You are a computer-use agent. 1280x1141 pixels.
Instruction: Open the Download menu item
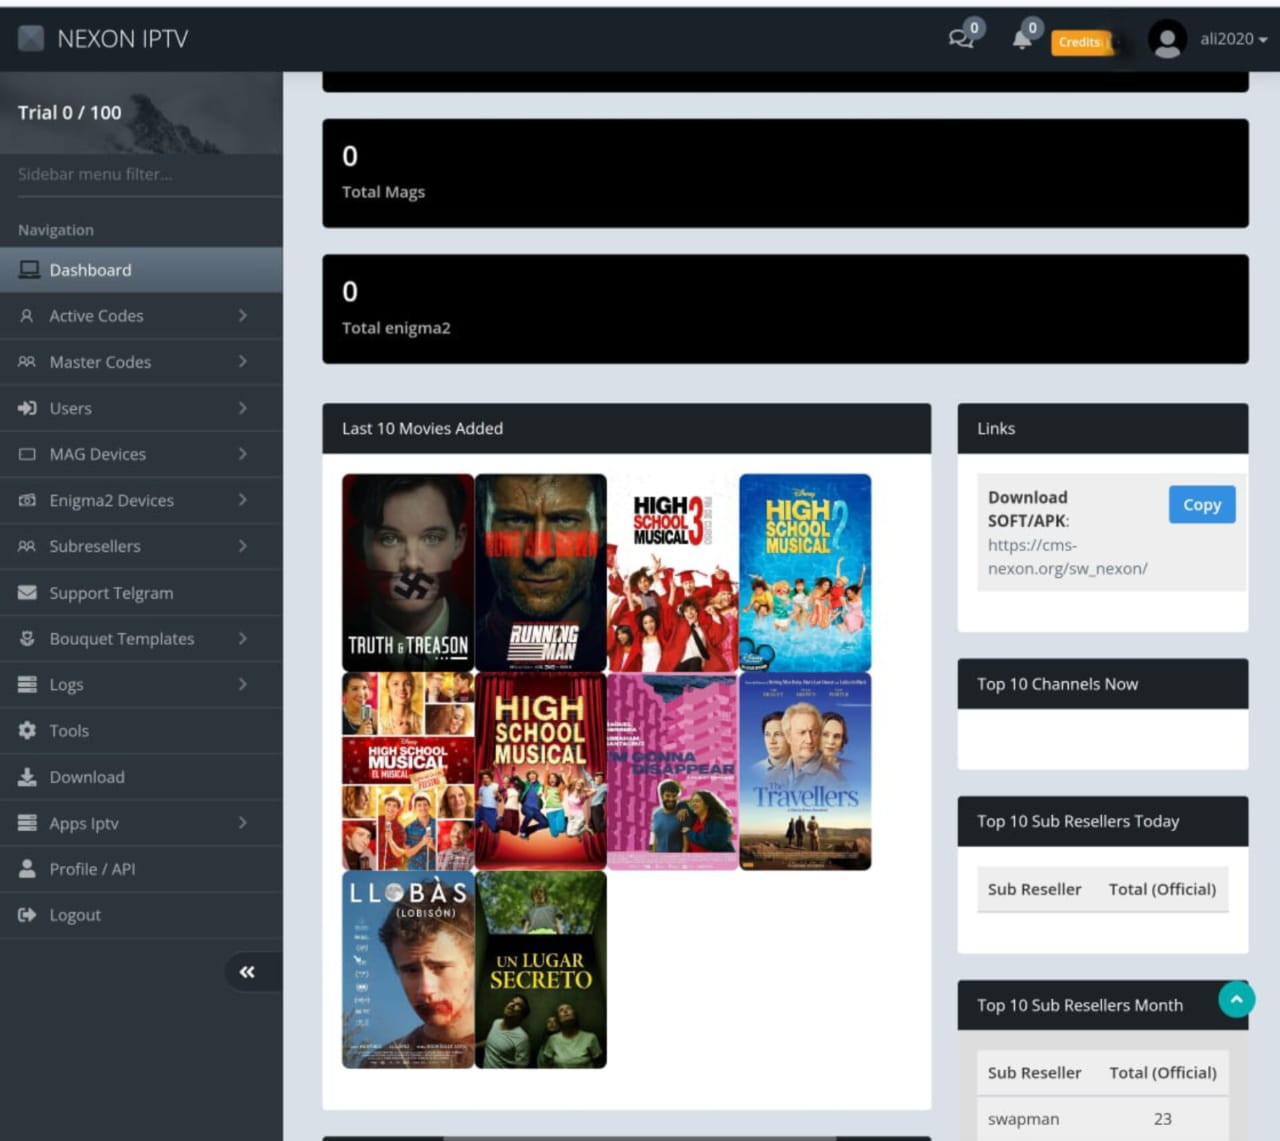(x=141, y=777)
